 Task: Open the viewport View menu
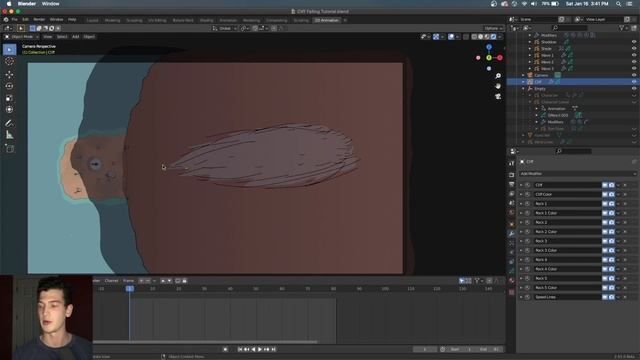48,37
